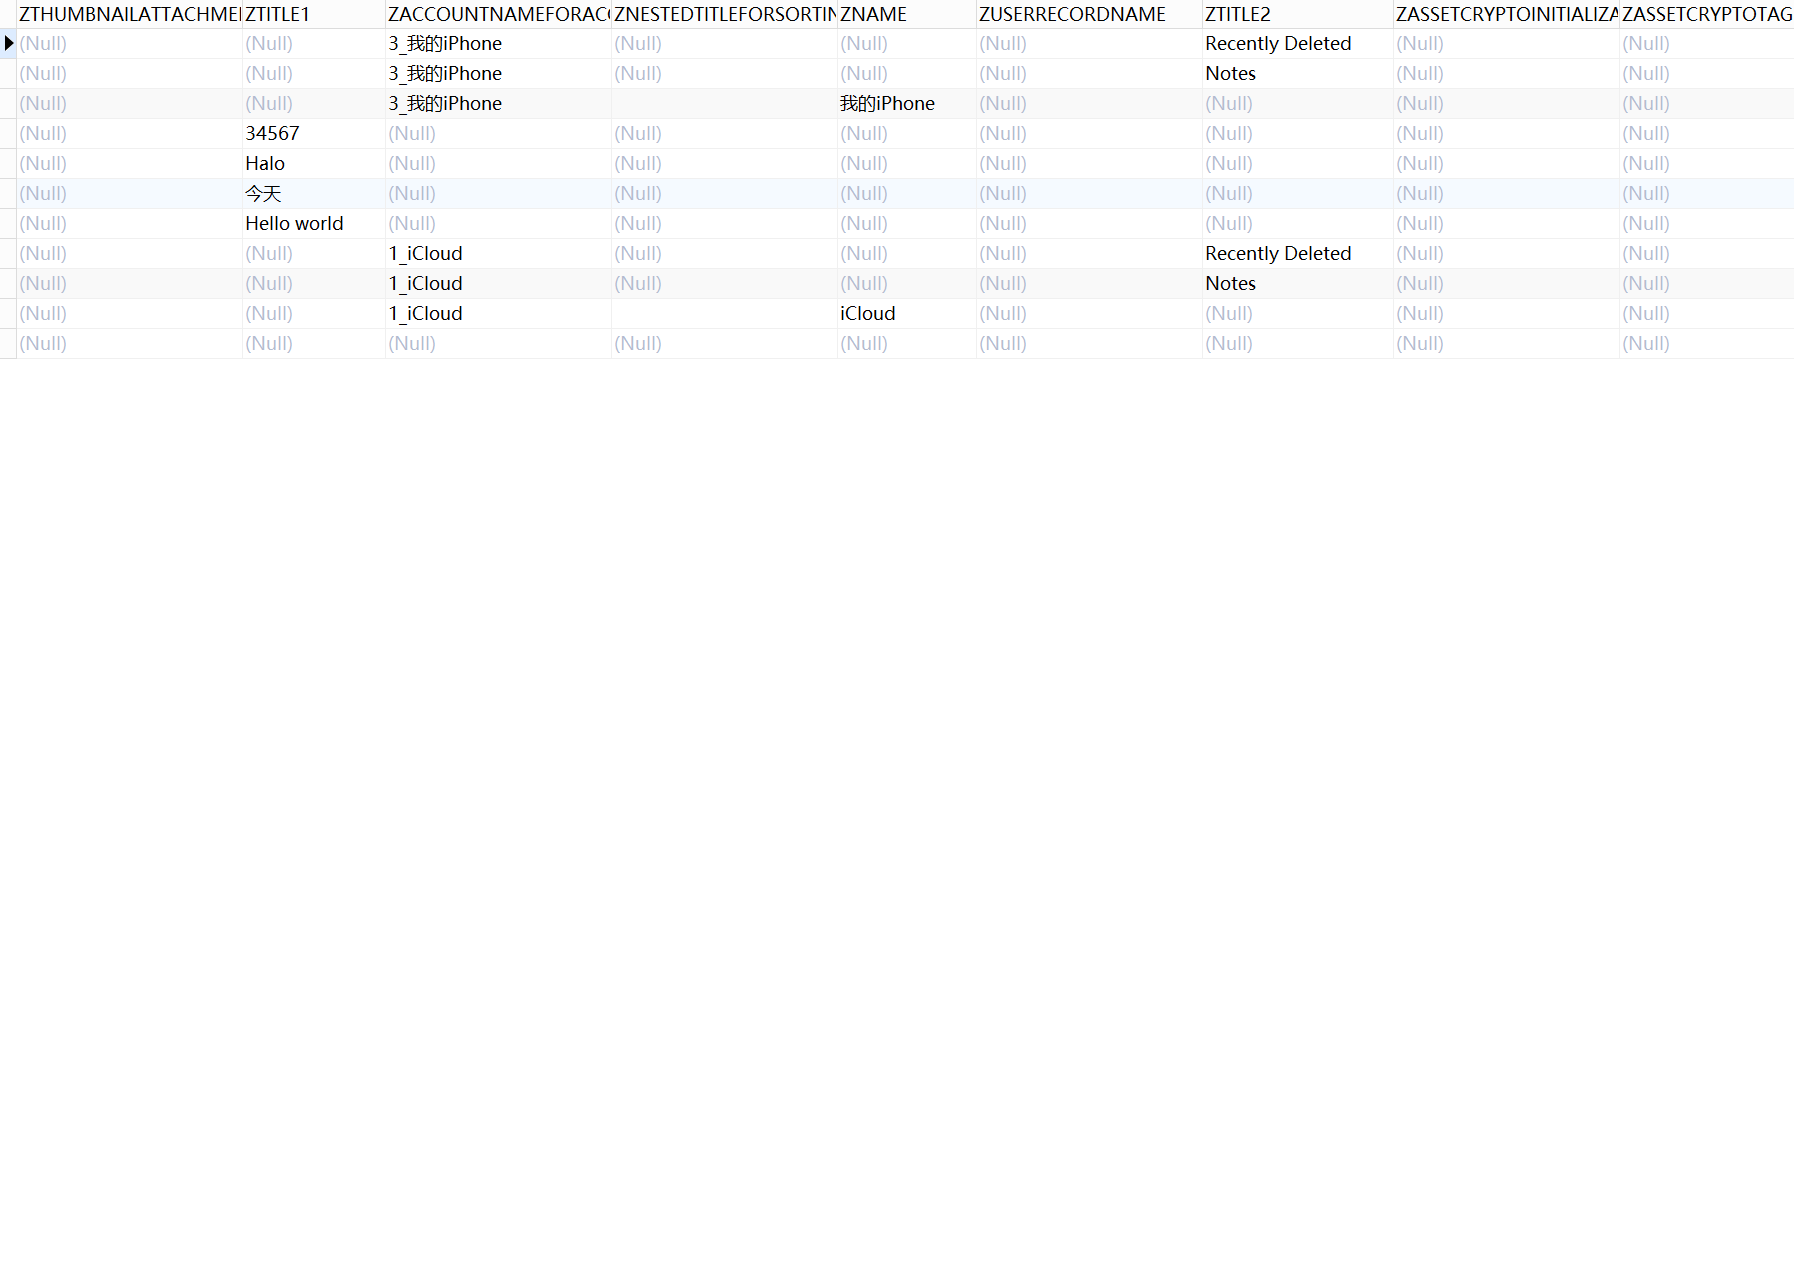Image resolution: width=1794 pixels, height=1264 pixels.
Task: Select the 1_iCloud cell beside iCloud name
Action: pos(425,313)
